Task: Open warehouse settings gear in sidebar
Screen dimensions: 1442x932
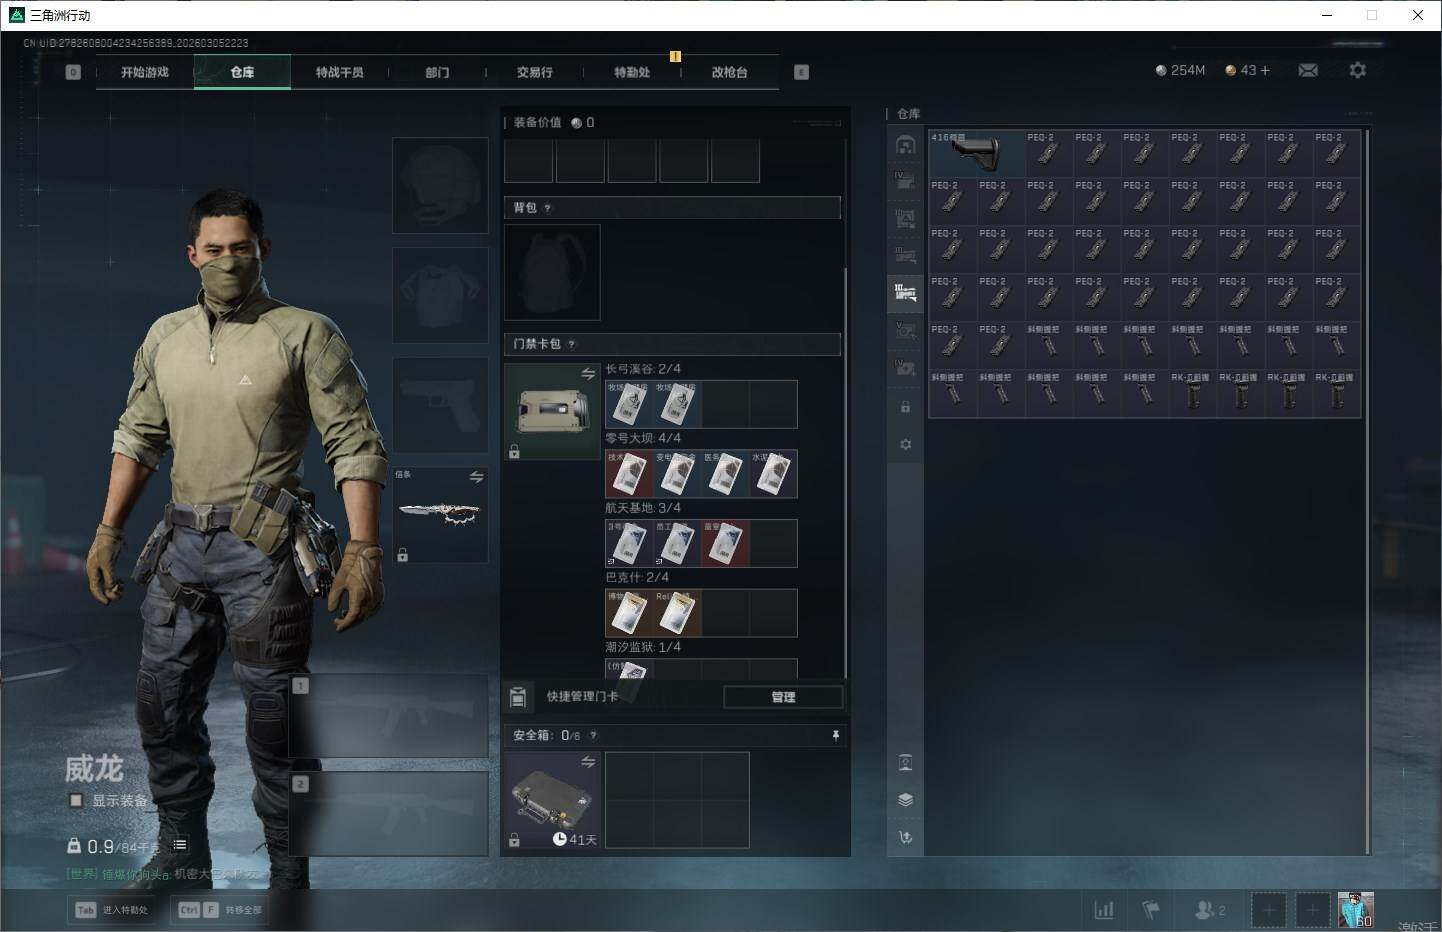Action: click(x=905, y=444)
